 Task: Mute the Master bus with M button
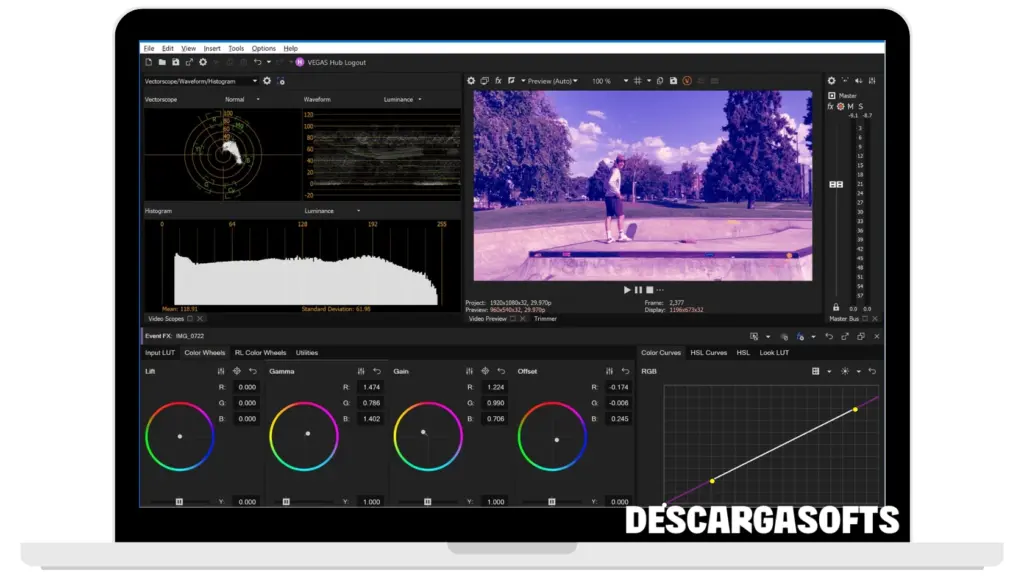(x=851, y=106)
